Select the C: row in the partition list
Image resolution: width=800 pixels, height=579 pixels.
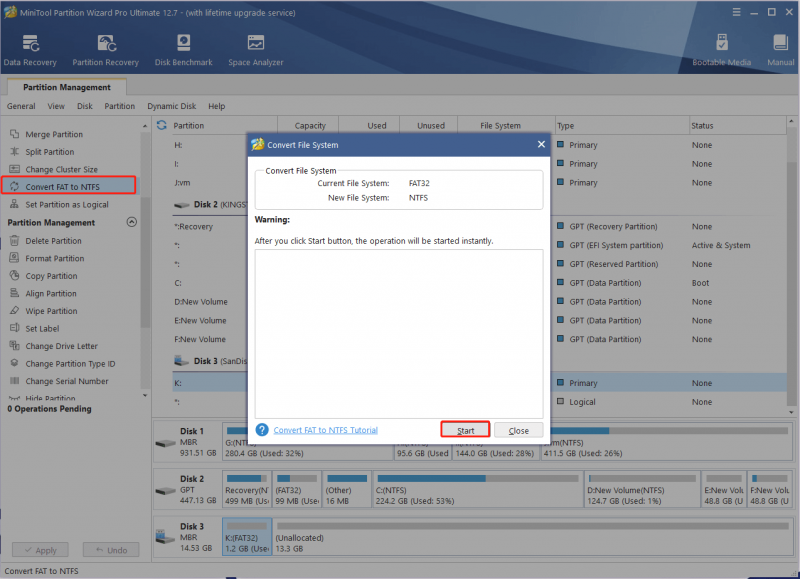point(480,283)
